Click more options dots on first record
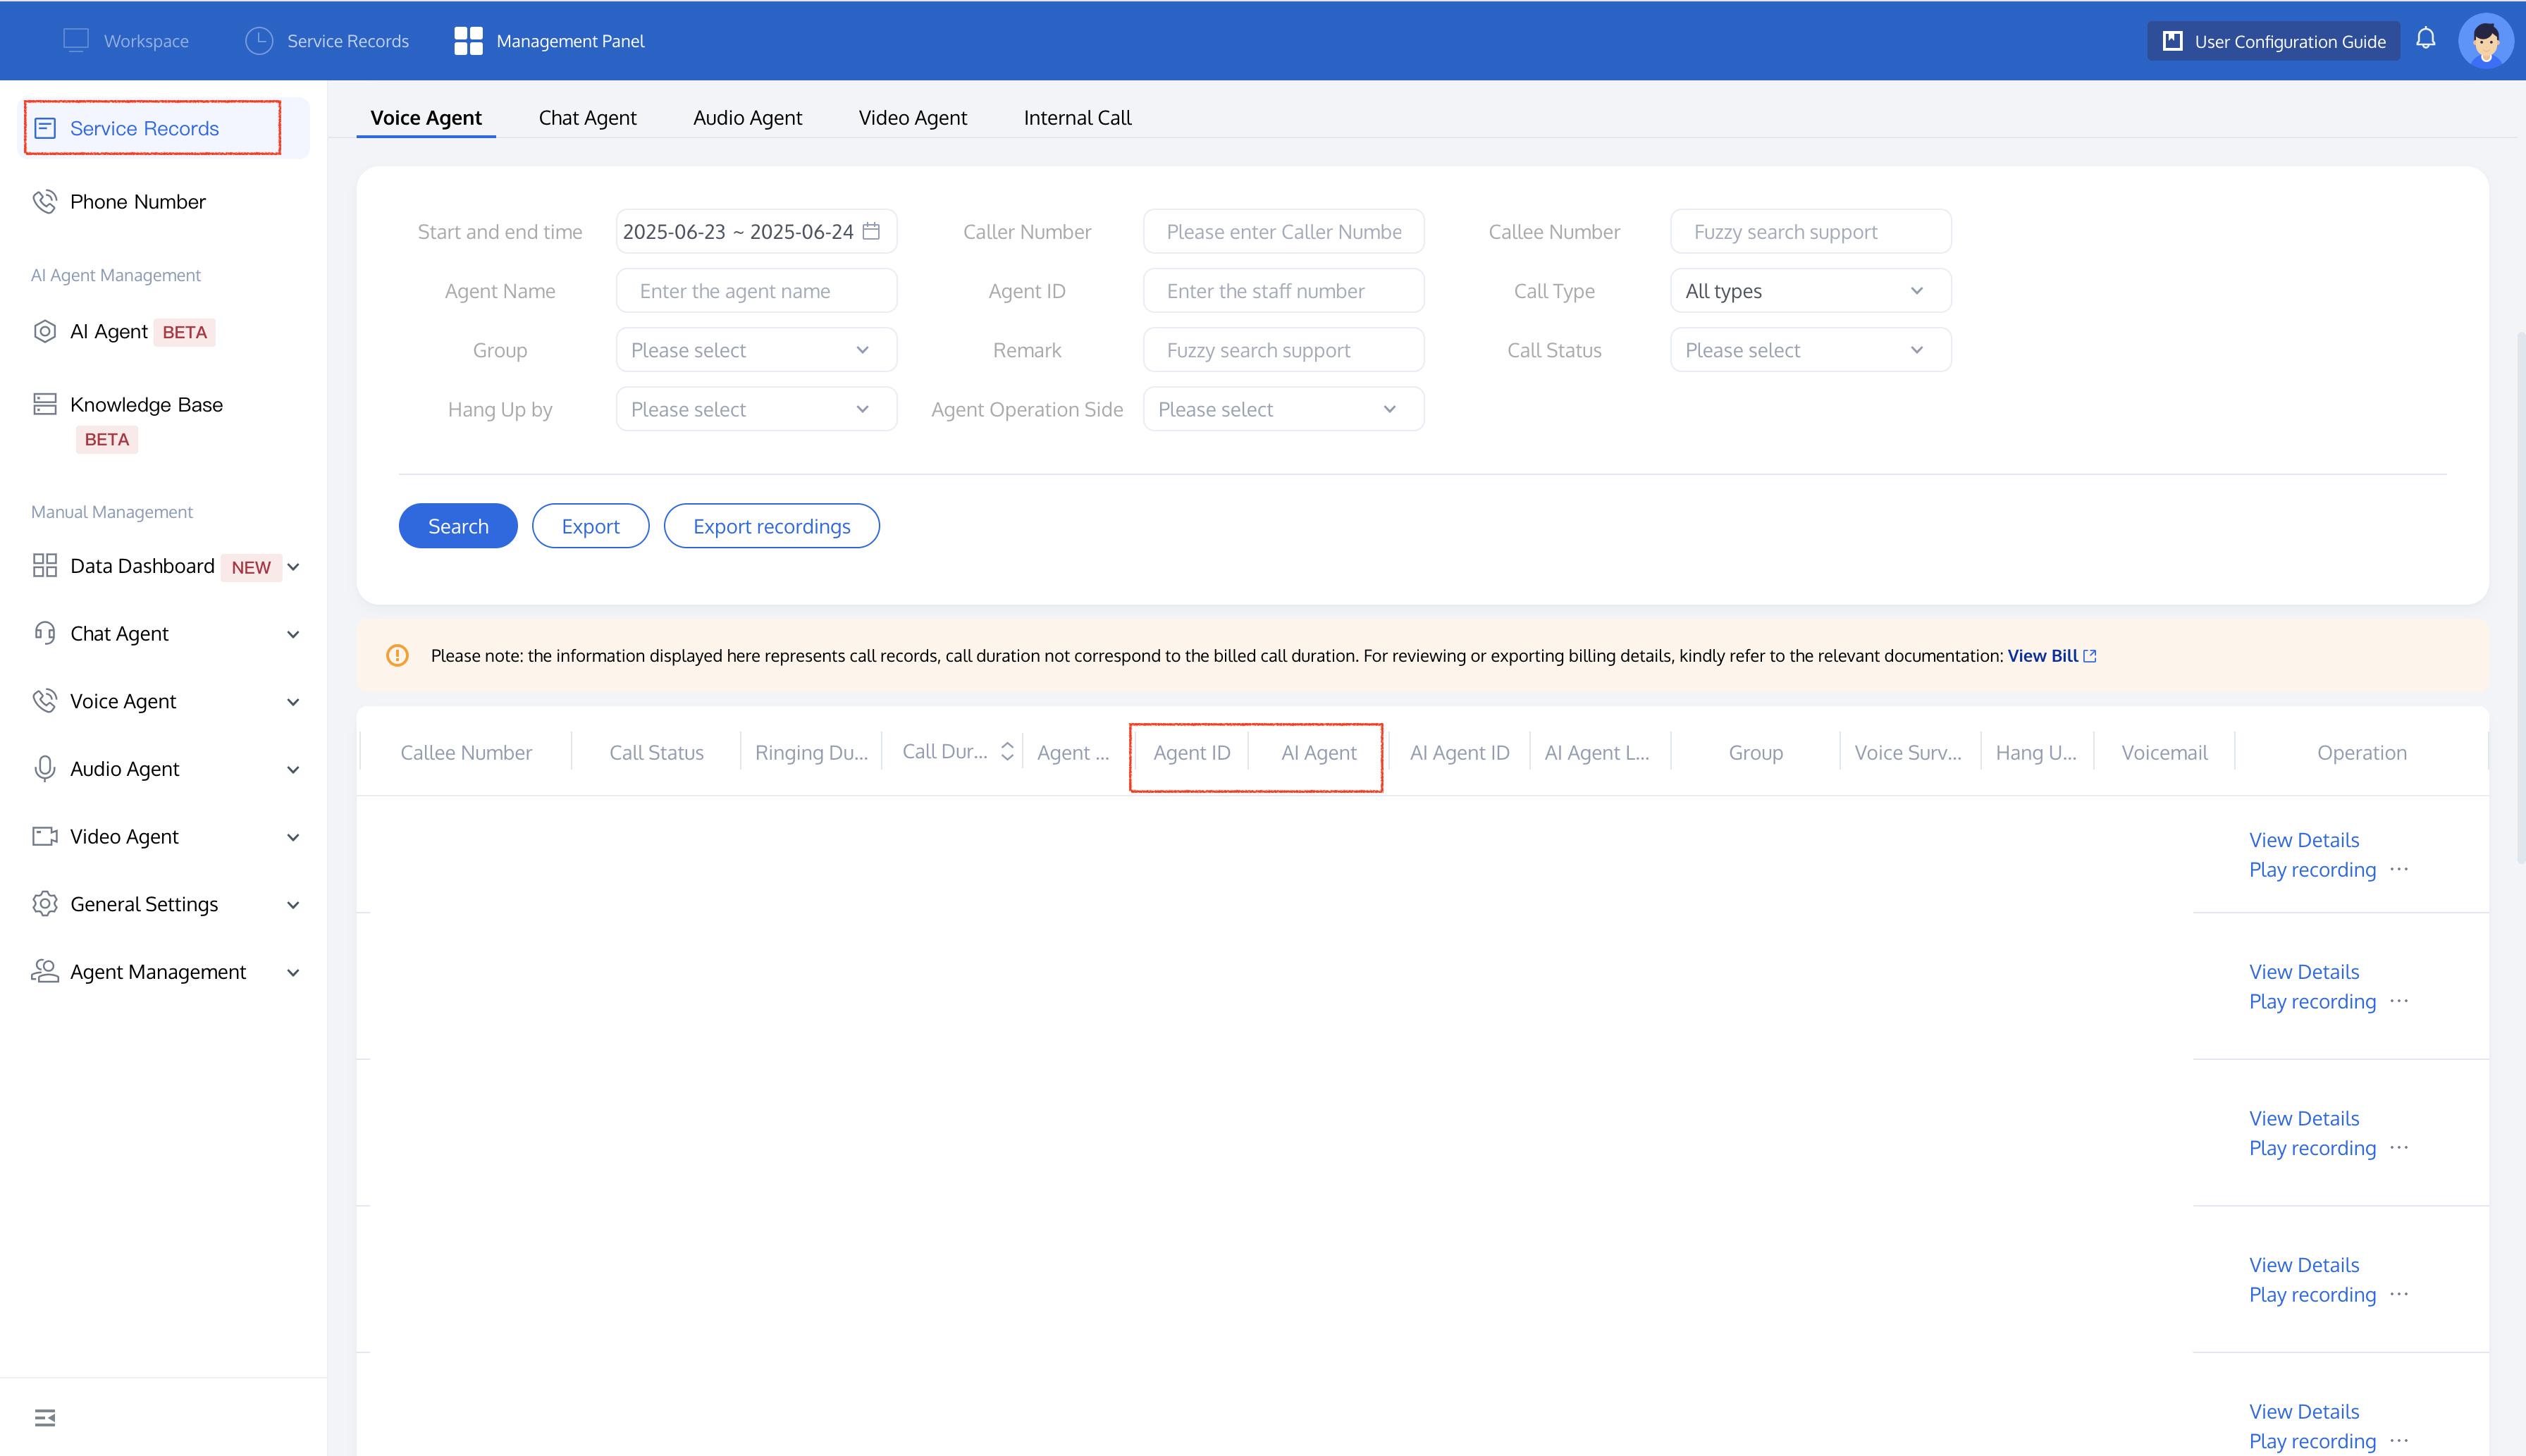This screenshot has height=1456, width=2526. (2399, 869)
